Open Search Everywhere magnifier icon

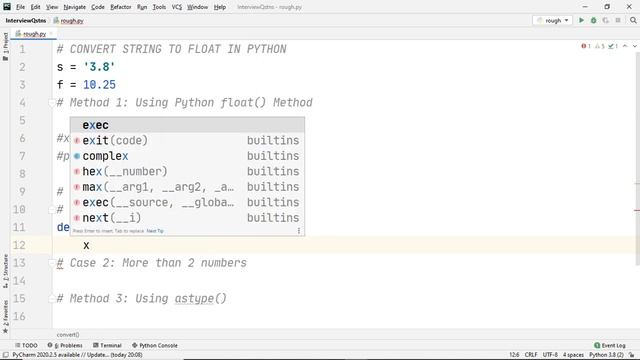click(633, 20)
